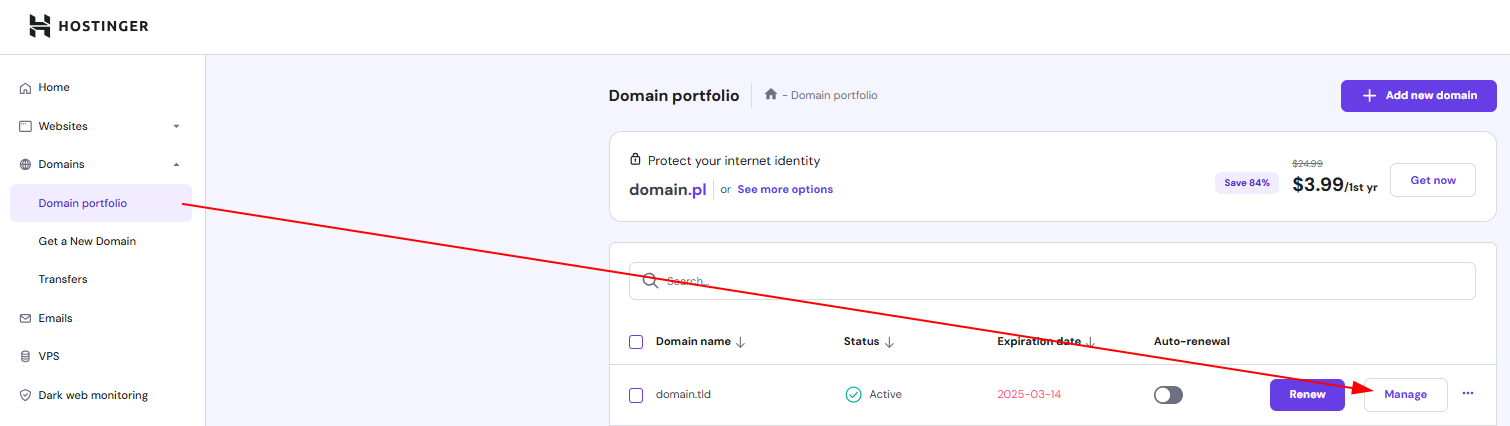Screen dimensions: 1510x426
Task: Expand the Websites menu arrow
Action: (176, 127)
